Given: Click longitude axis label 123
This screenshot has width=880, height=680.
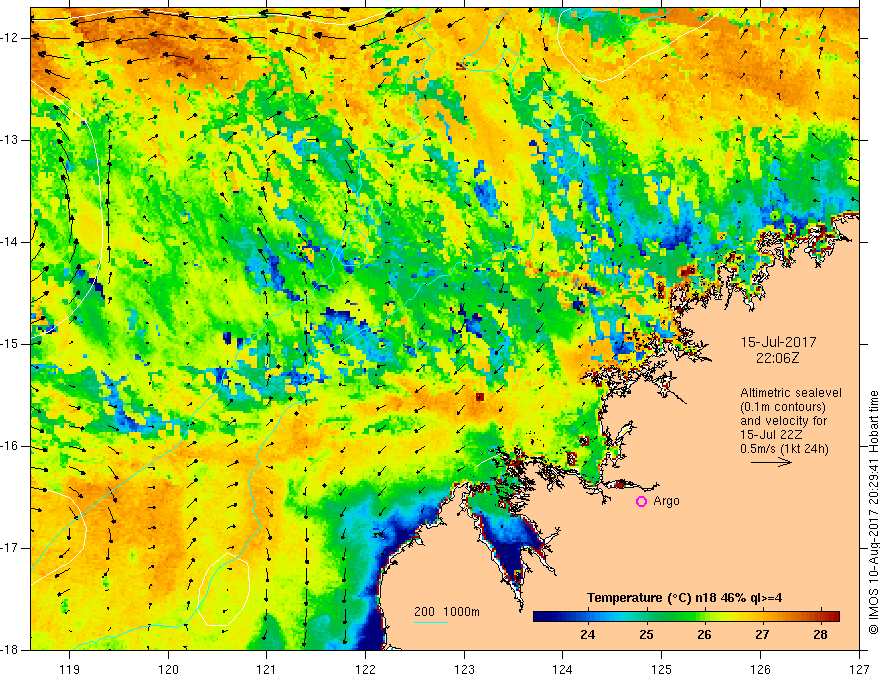Looking at the screenshot, I should tap(464, 669).
